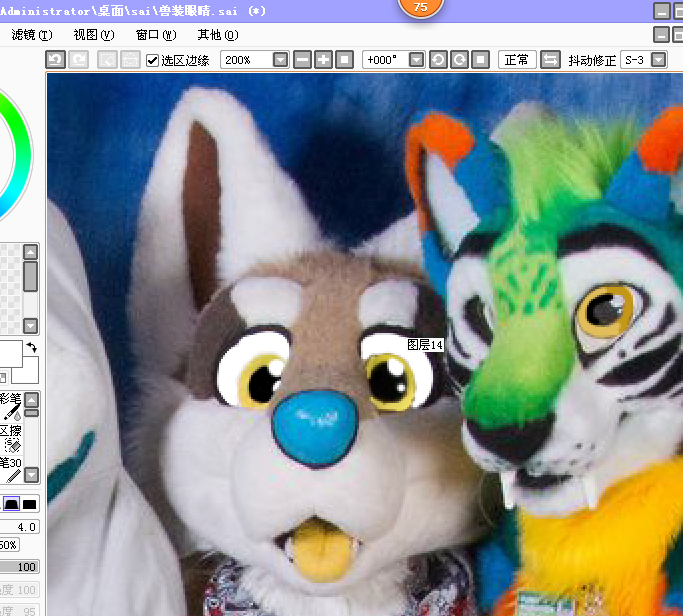Screen dimensions: 683x616
Task: Click the zoom out minus button
Action: [x=303, y=60]
